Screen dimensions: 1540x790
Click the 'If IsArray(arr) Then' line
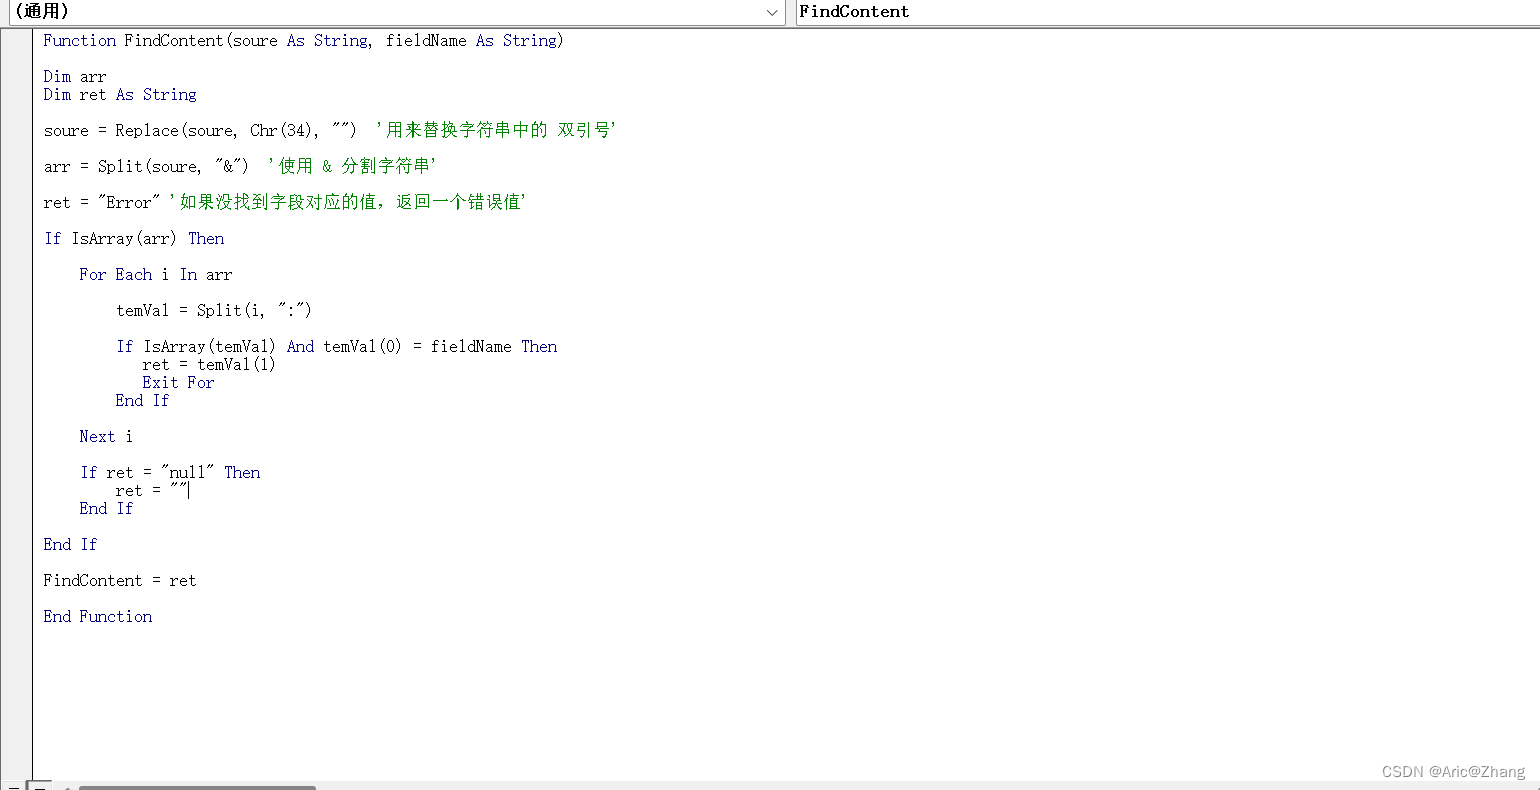pyautogui.click(x=134, y=238)
